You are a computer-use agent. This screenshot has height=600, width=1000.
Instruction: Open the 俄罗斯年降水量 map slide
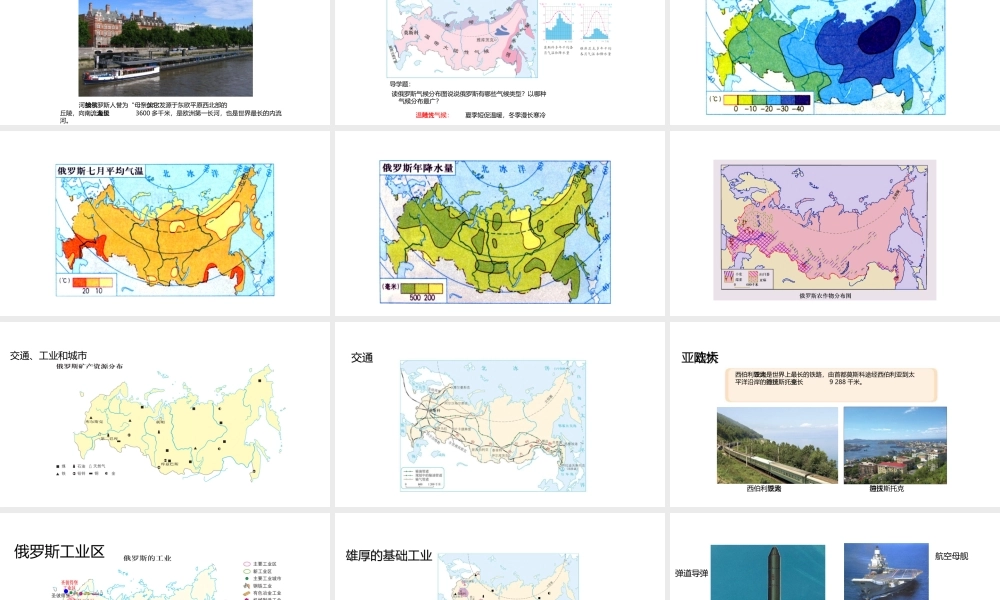499,223
